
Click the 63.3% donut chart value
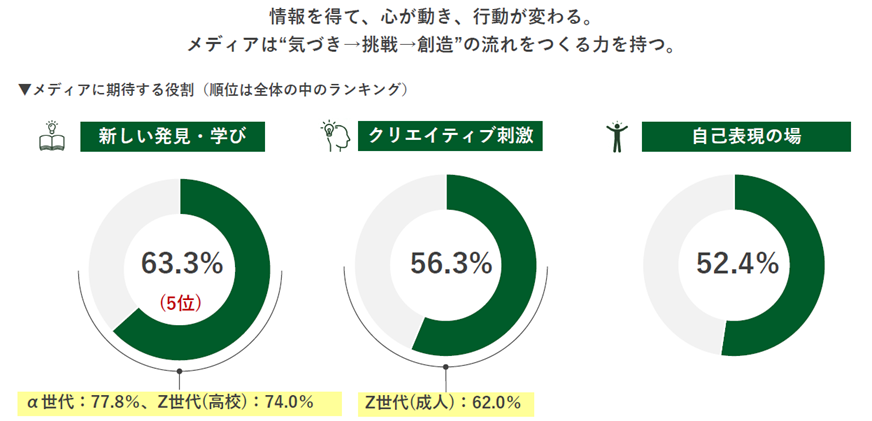click(181, 263)
